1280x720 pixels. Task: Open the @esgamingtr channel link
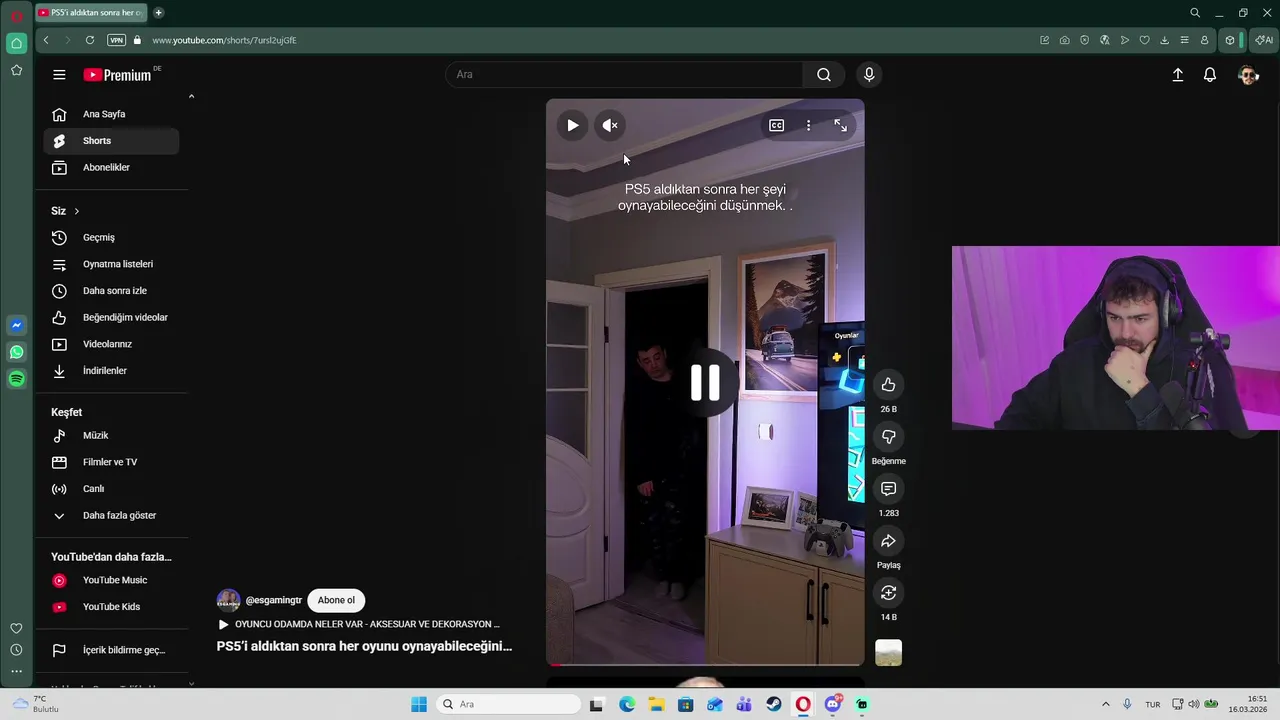[x=273, y=600]
